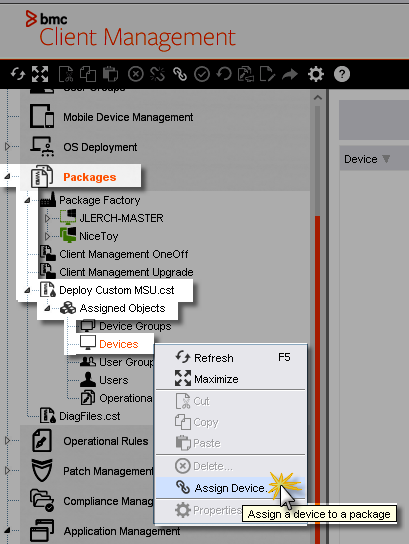Screen dimensions: 409x544
Task: Collapse the Application Management node
Action: point(7,530)
